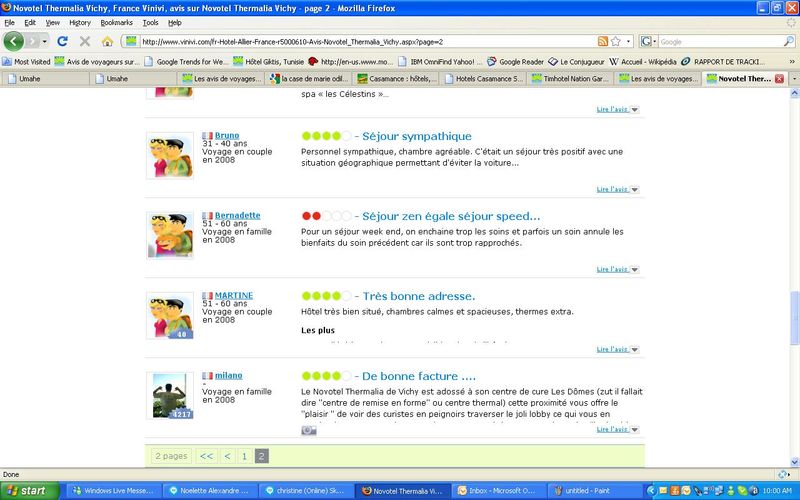Click the RSS feed icon in address bar
The width and height of the screenshot is (800, 500).
[x=603, y=42]
